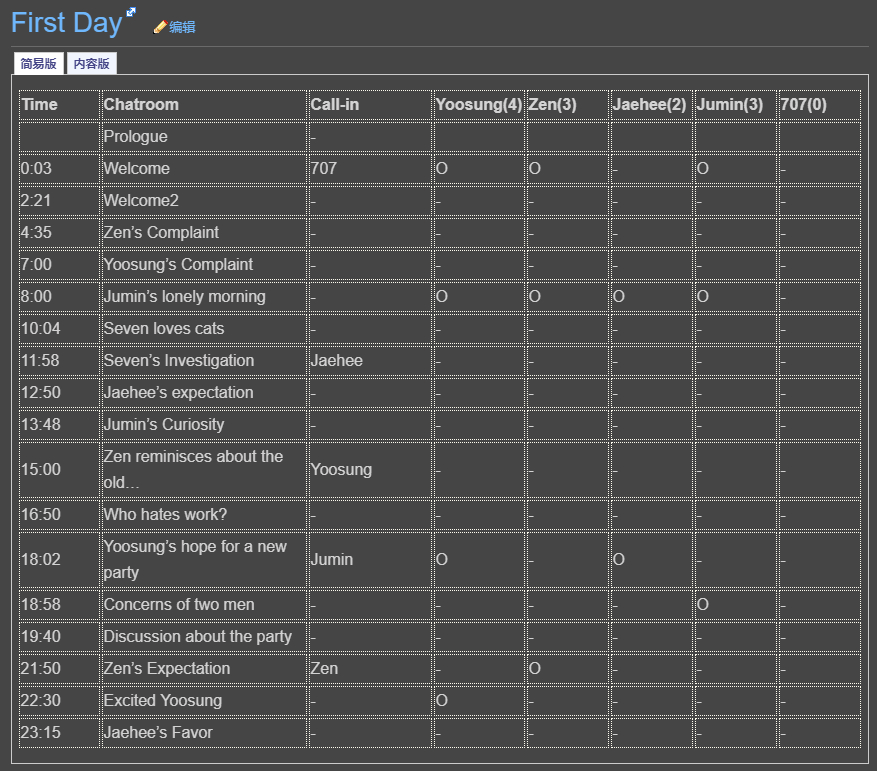Select Zen reminisces about the old… cell
This screenshot has width=877, height=771.
pyautogui.click(x=205, y=469)
